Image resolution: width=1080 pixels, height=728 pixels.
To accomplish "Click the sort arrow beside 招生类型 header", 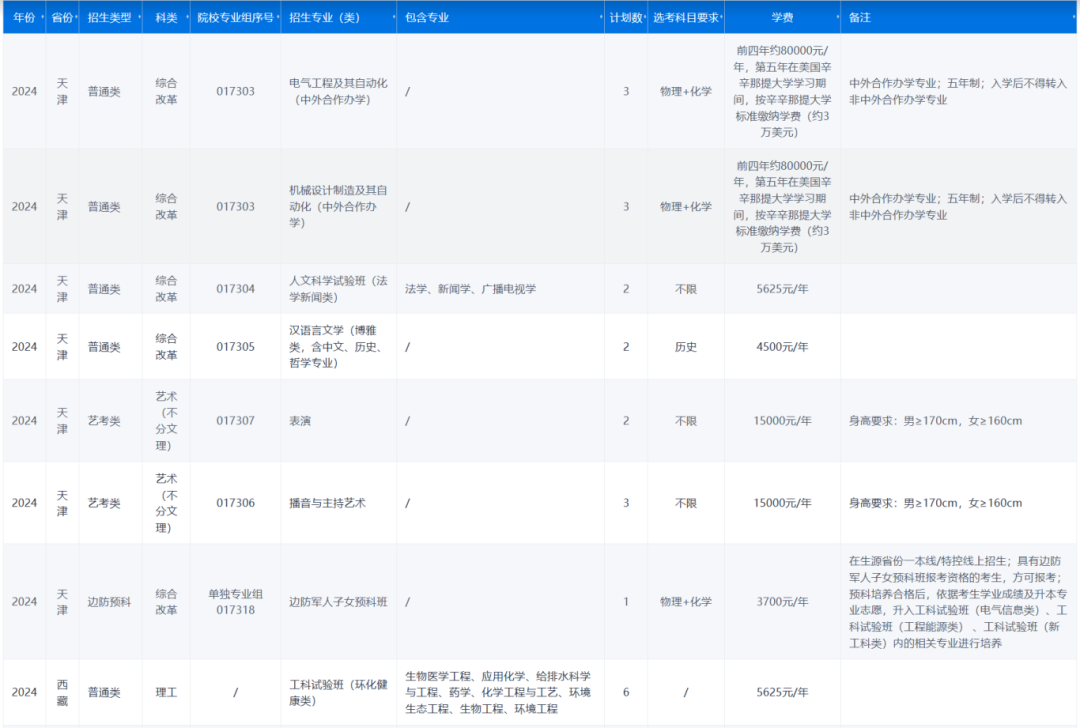I will pyautogui.click(x=141, y=17).
